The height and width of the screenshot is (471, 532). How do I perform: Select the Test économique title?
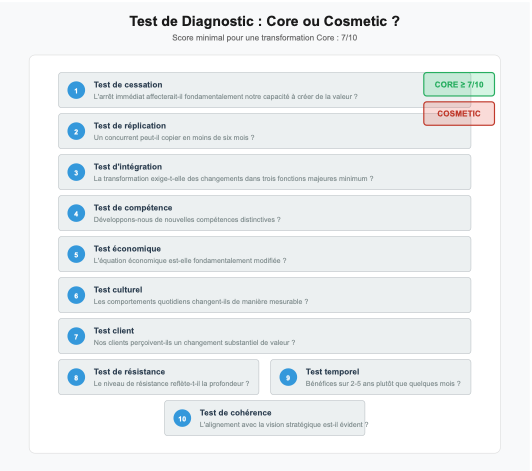click(x=127, y=249)
